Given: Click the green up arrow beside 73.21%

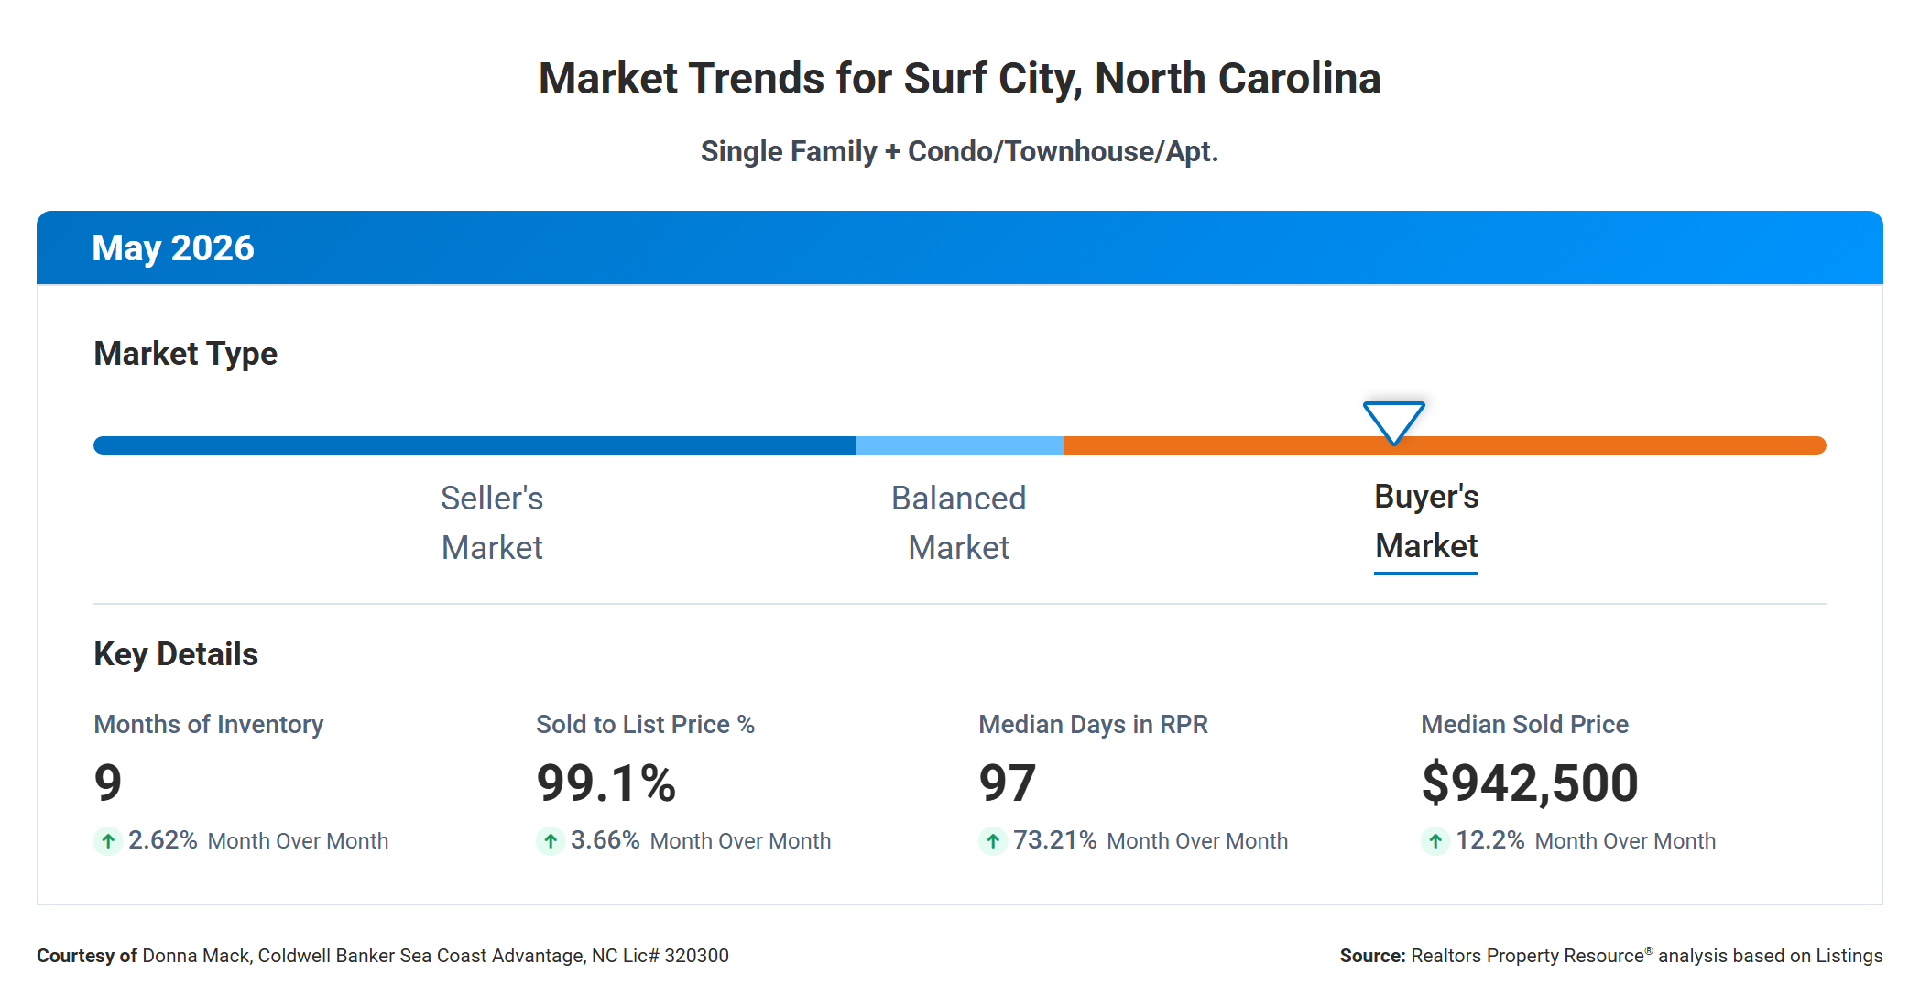Looking at the screenshot, I should tap(992, 841).
